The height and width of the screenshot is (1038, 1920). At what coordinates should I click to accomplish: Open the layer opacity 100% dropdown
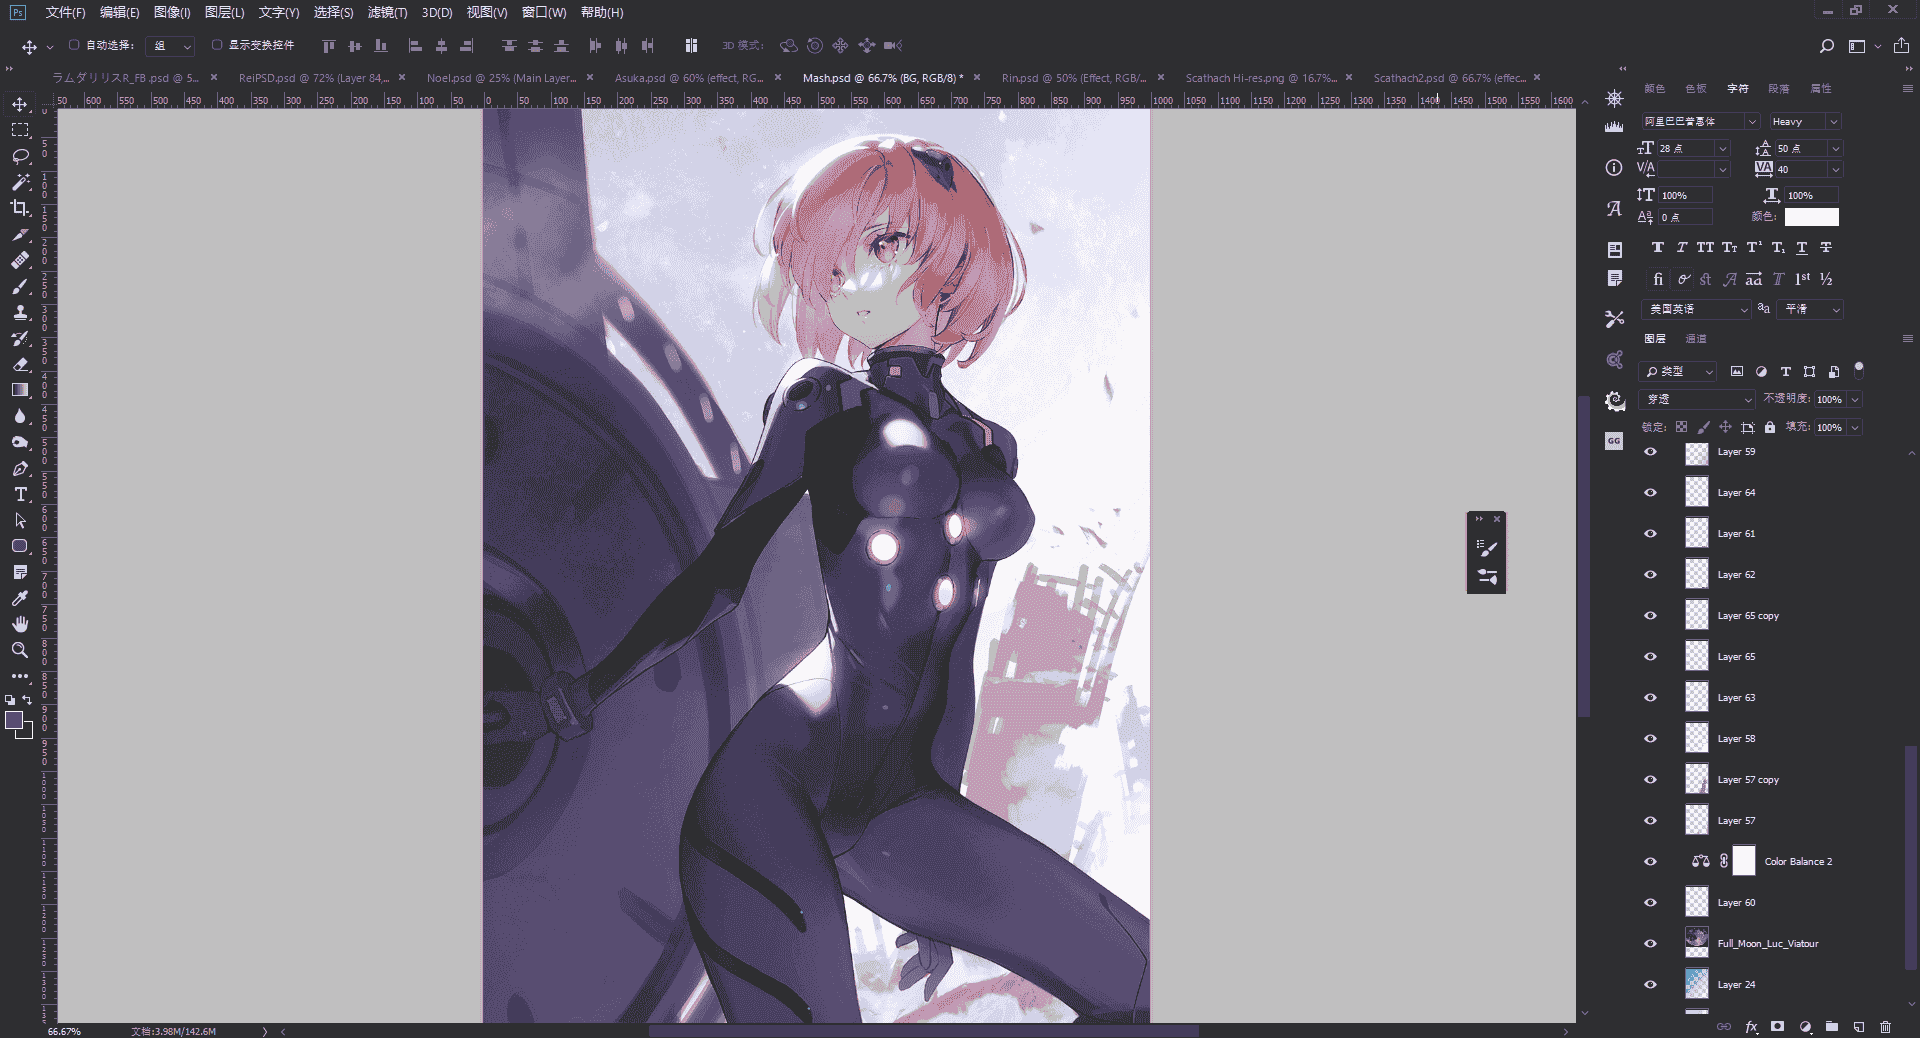1855,399
